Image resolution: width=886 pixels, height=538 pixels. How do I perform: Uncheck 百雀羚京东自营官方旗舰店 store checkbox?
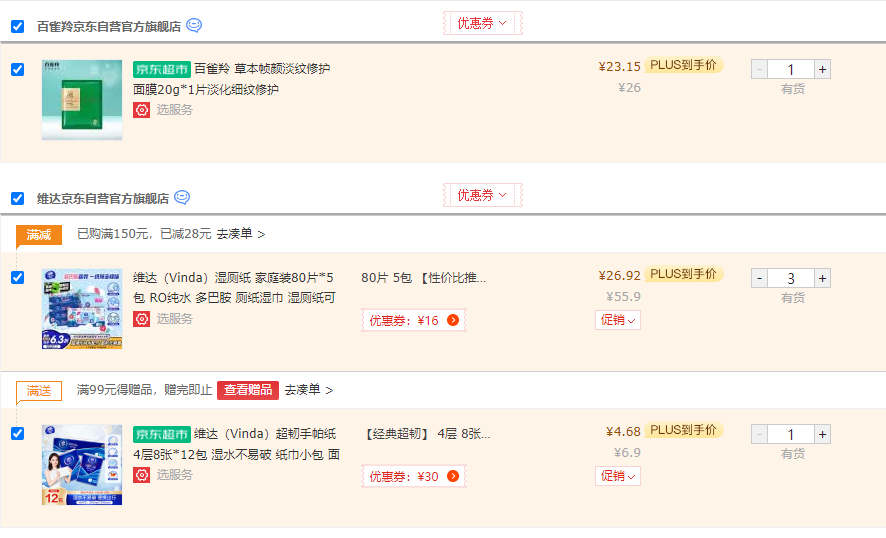(x=18, y=27)
